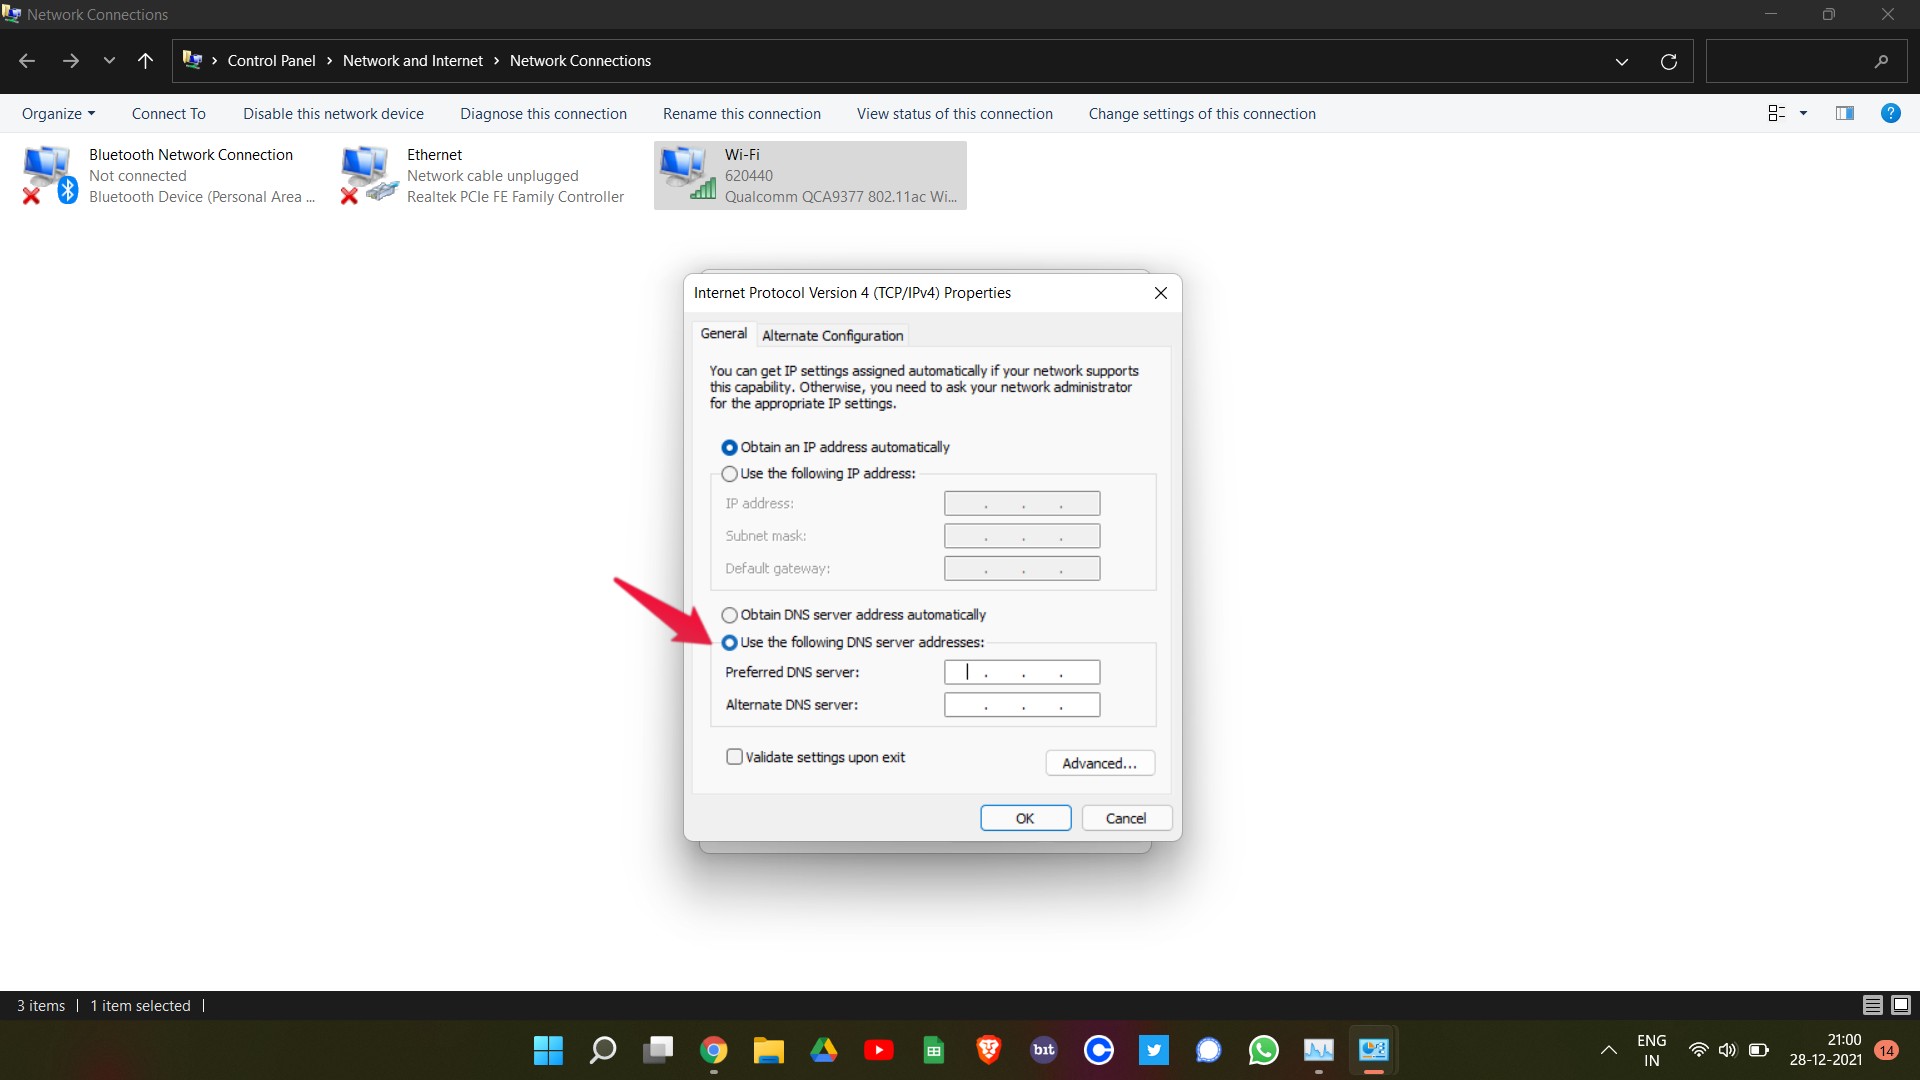The image size is (1920, 1080).
Task: Click the OK button to confirm
Action: 1025,818
